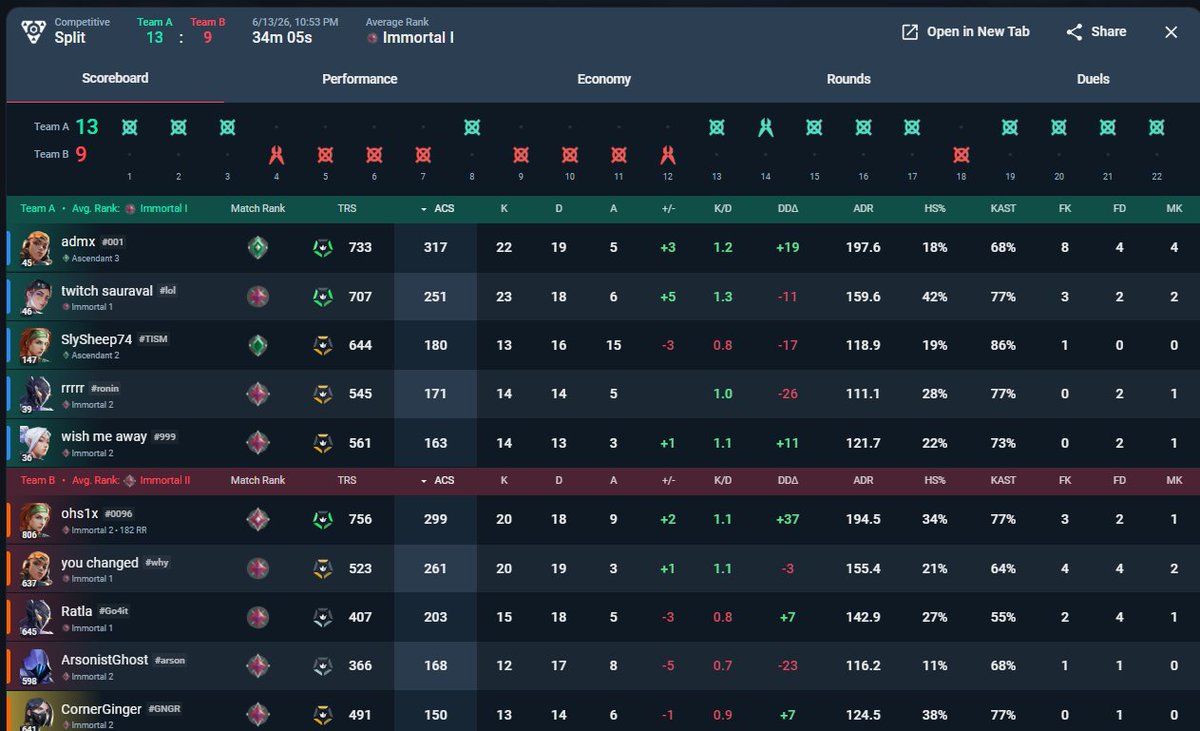Switch to the Scoreboard tab

(115, 78)
